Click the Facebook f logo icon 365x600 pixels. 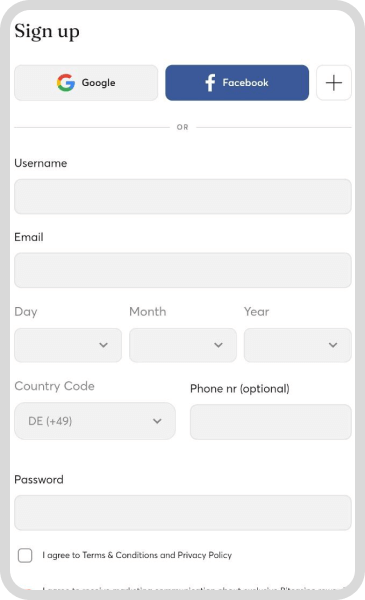click(210, 83)
